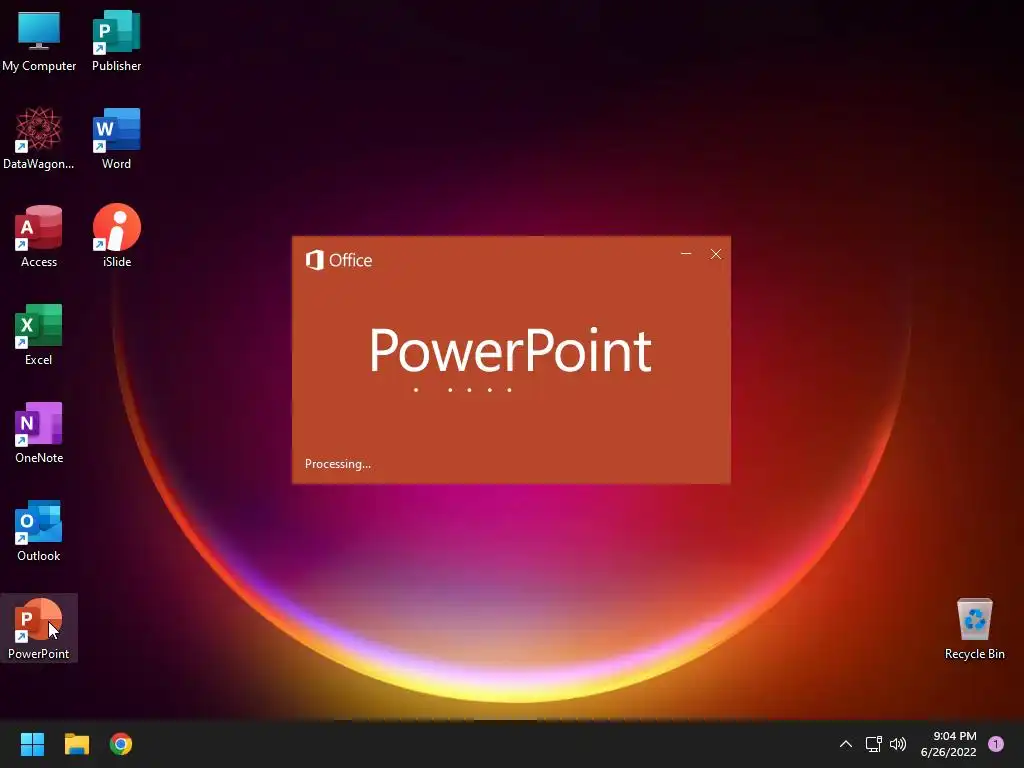
Task: Select the DataWagon desktop shortcut
Action: tap(39, 138)
